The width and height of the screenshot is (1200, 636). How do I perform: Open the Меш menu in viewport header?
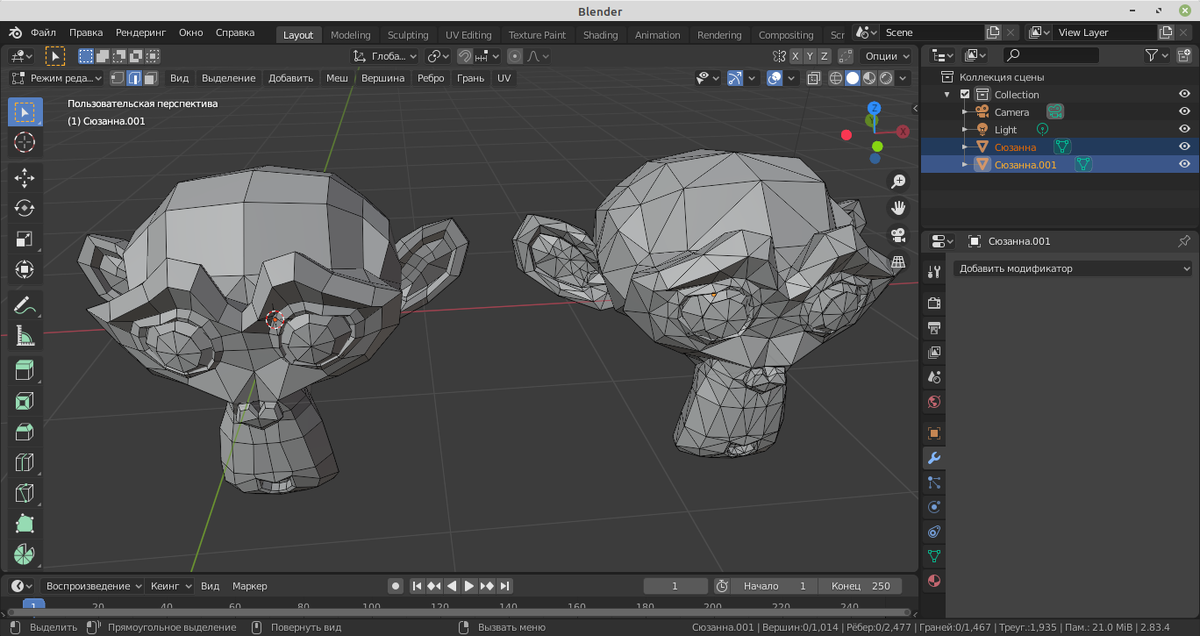337,78
